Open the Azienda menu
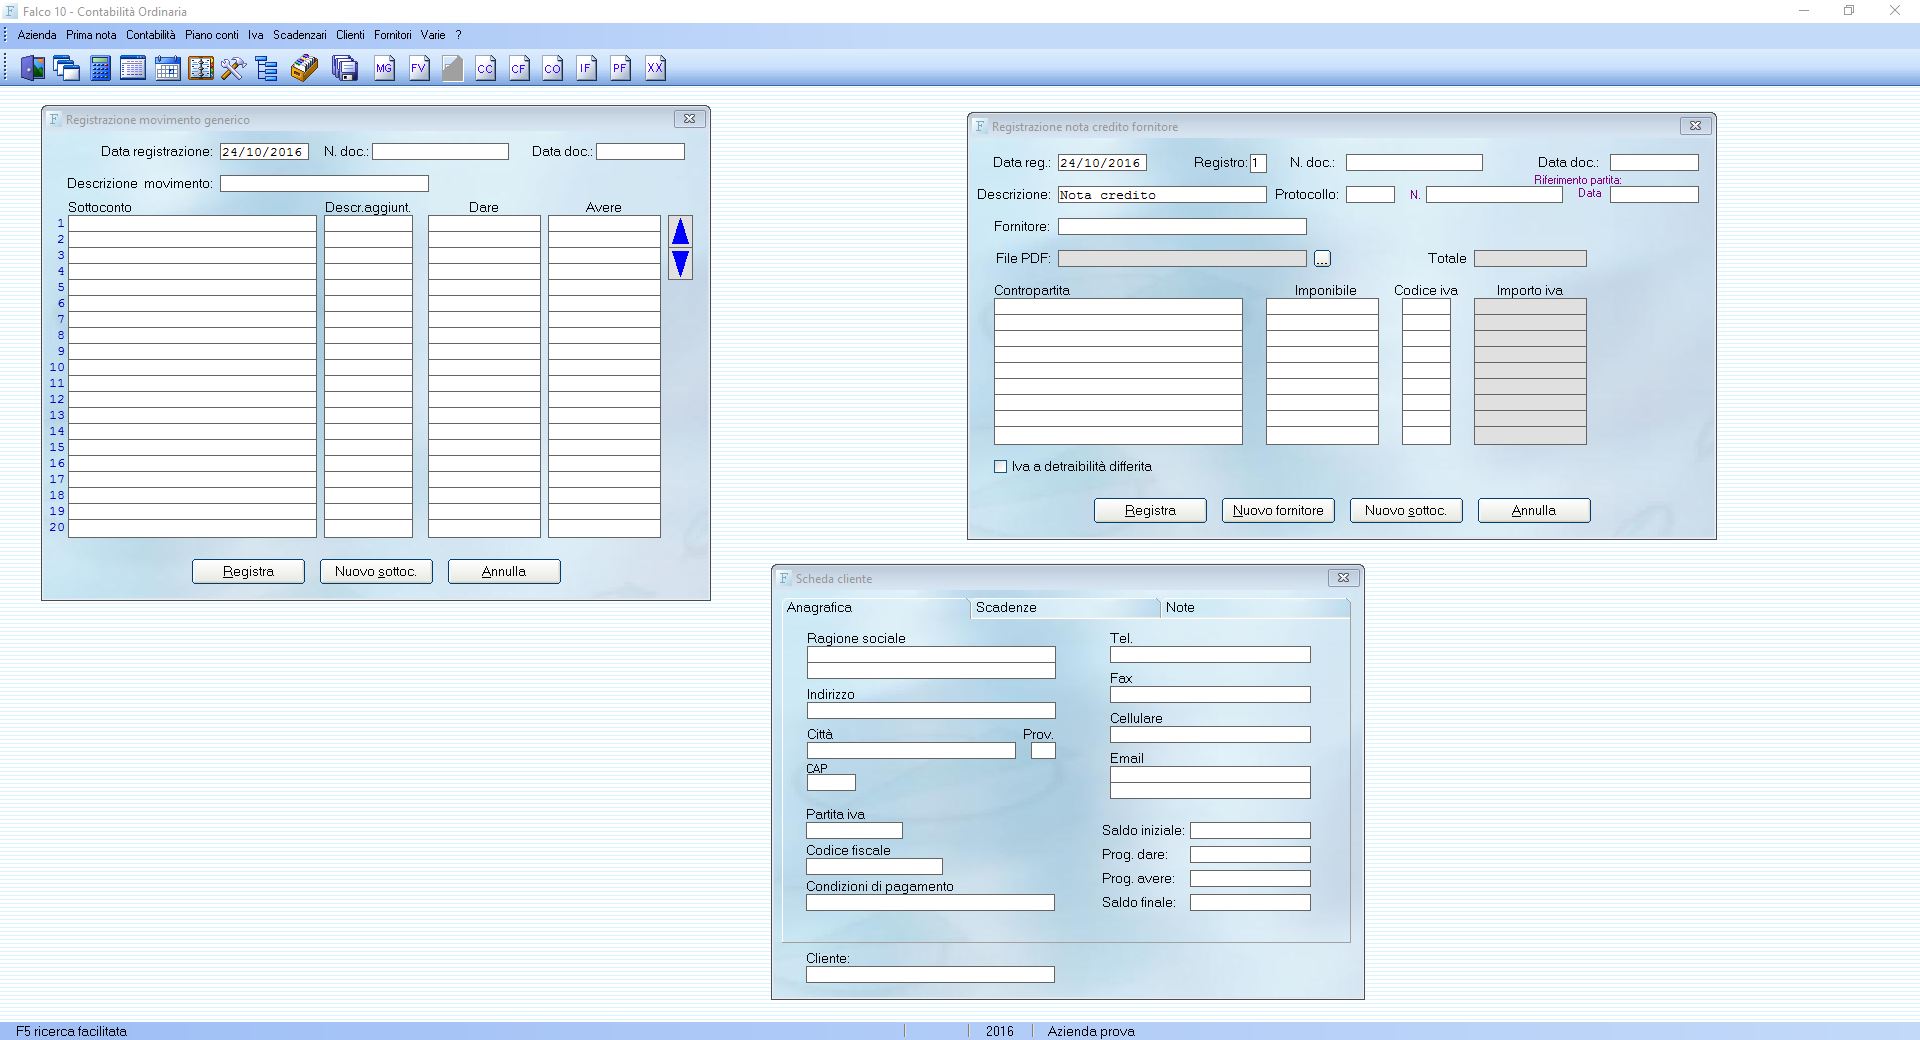 [37, 35]
